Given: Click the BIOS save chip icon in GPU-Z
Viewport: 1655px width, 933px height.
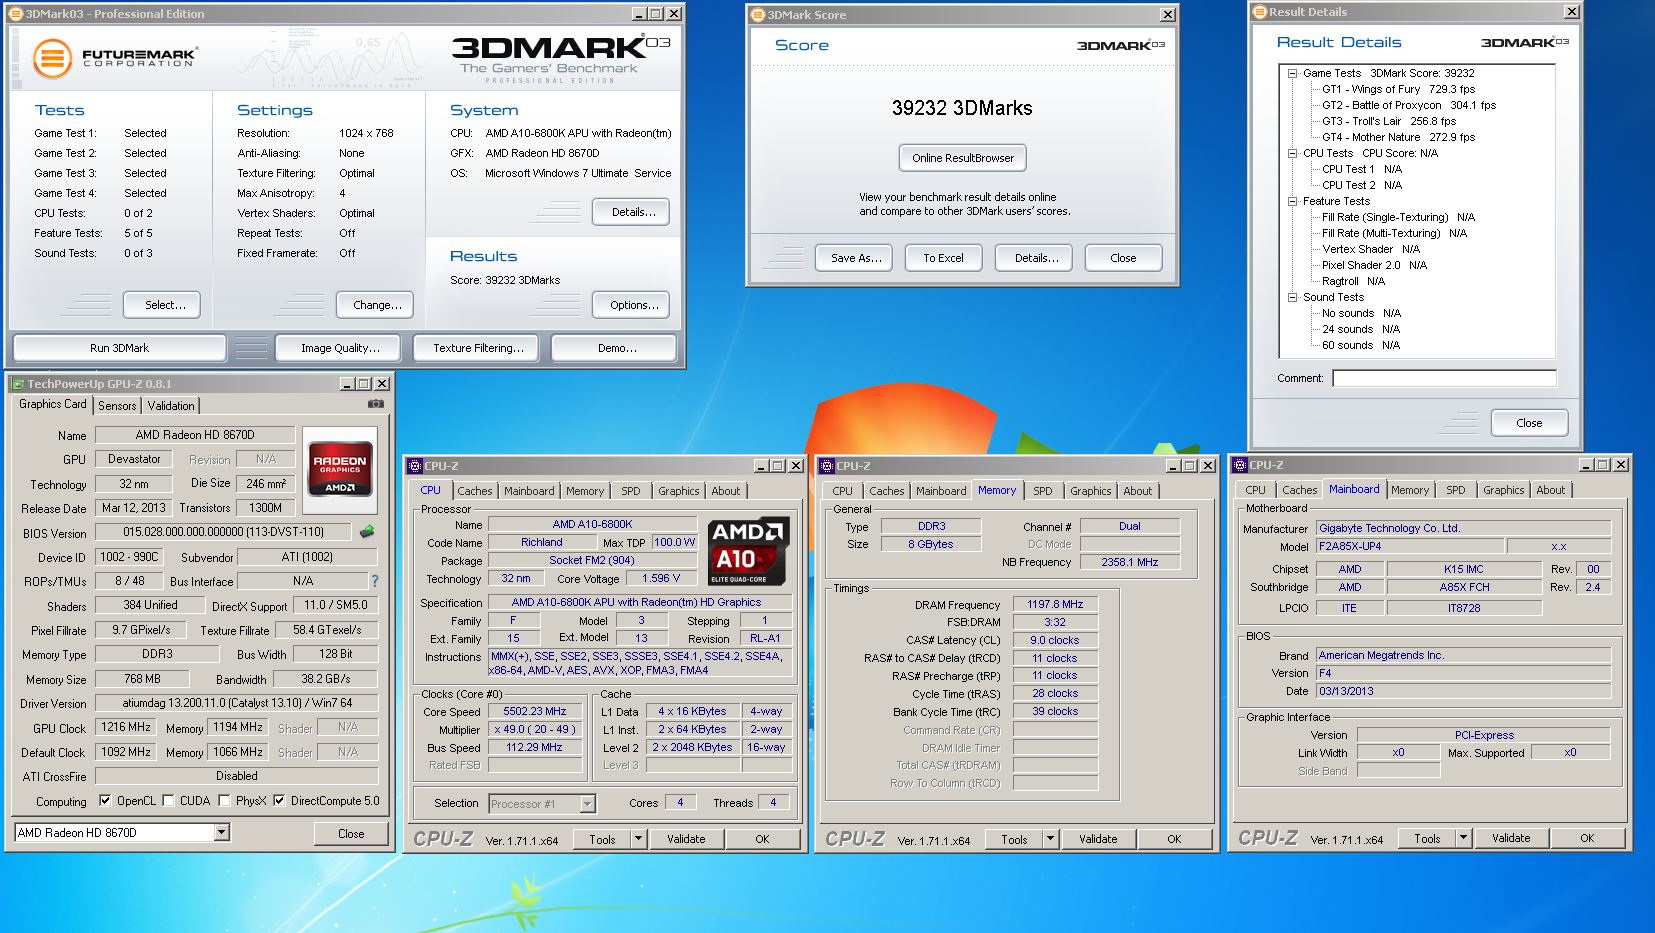Looking at the screenshot, I should pos(368,532).
